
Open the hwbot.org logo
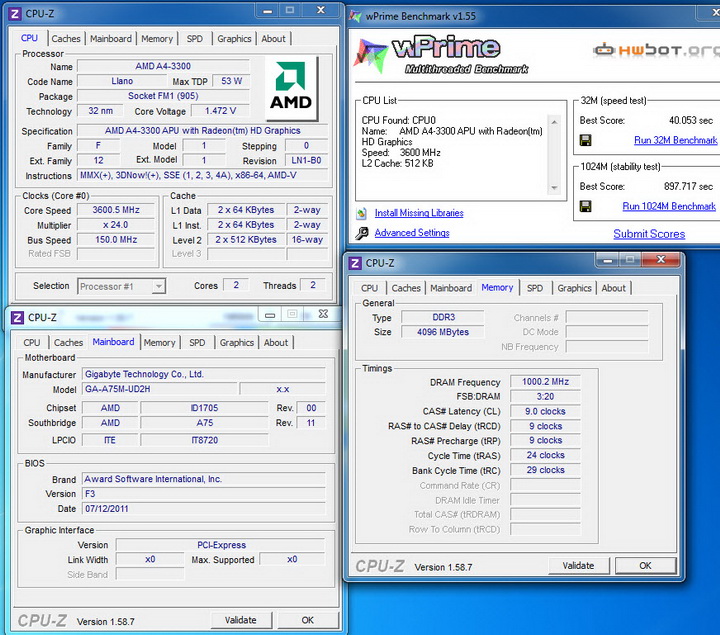657,50
